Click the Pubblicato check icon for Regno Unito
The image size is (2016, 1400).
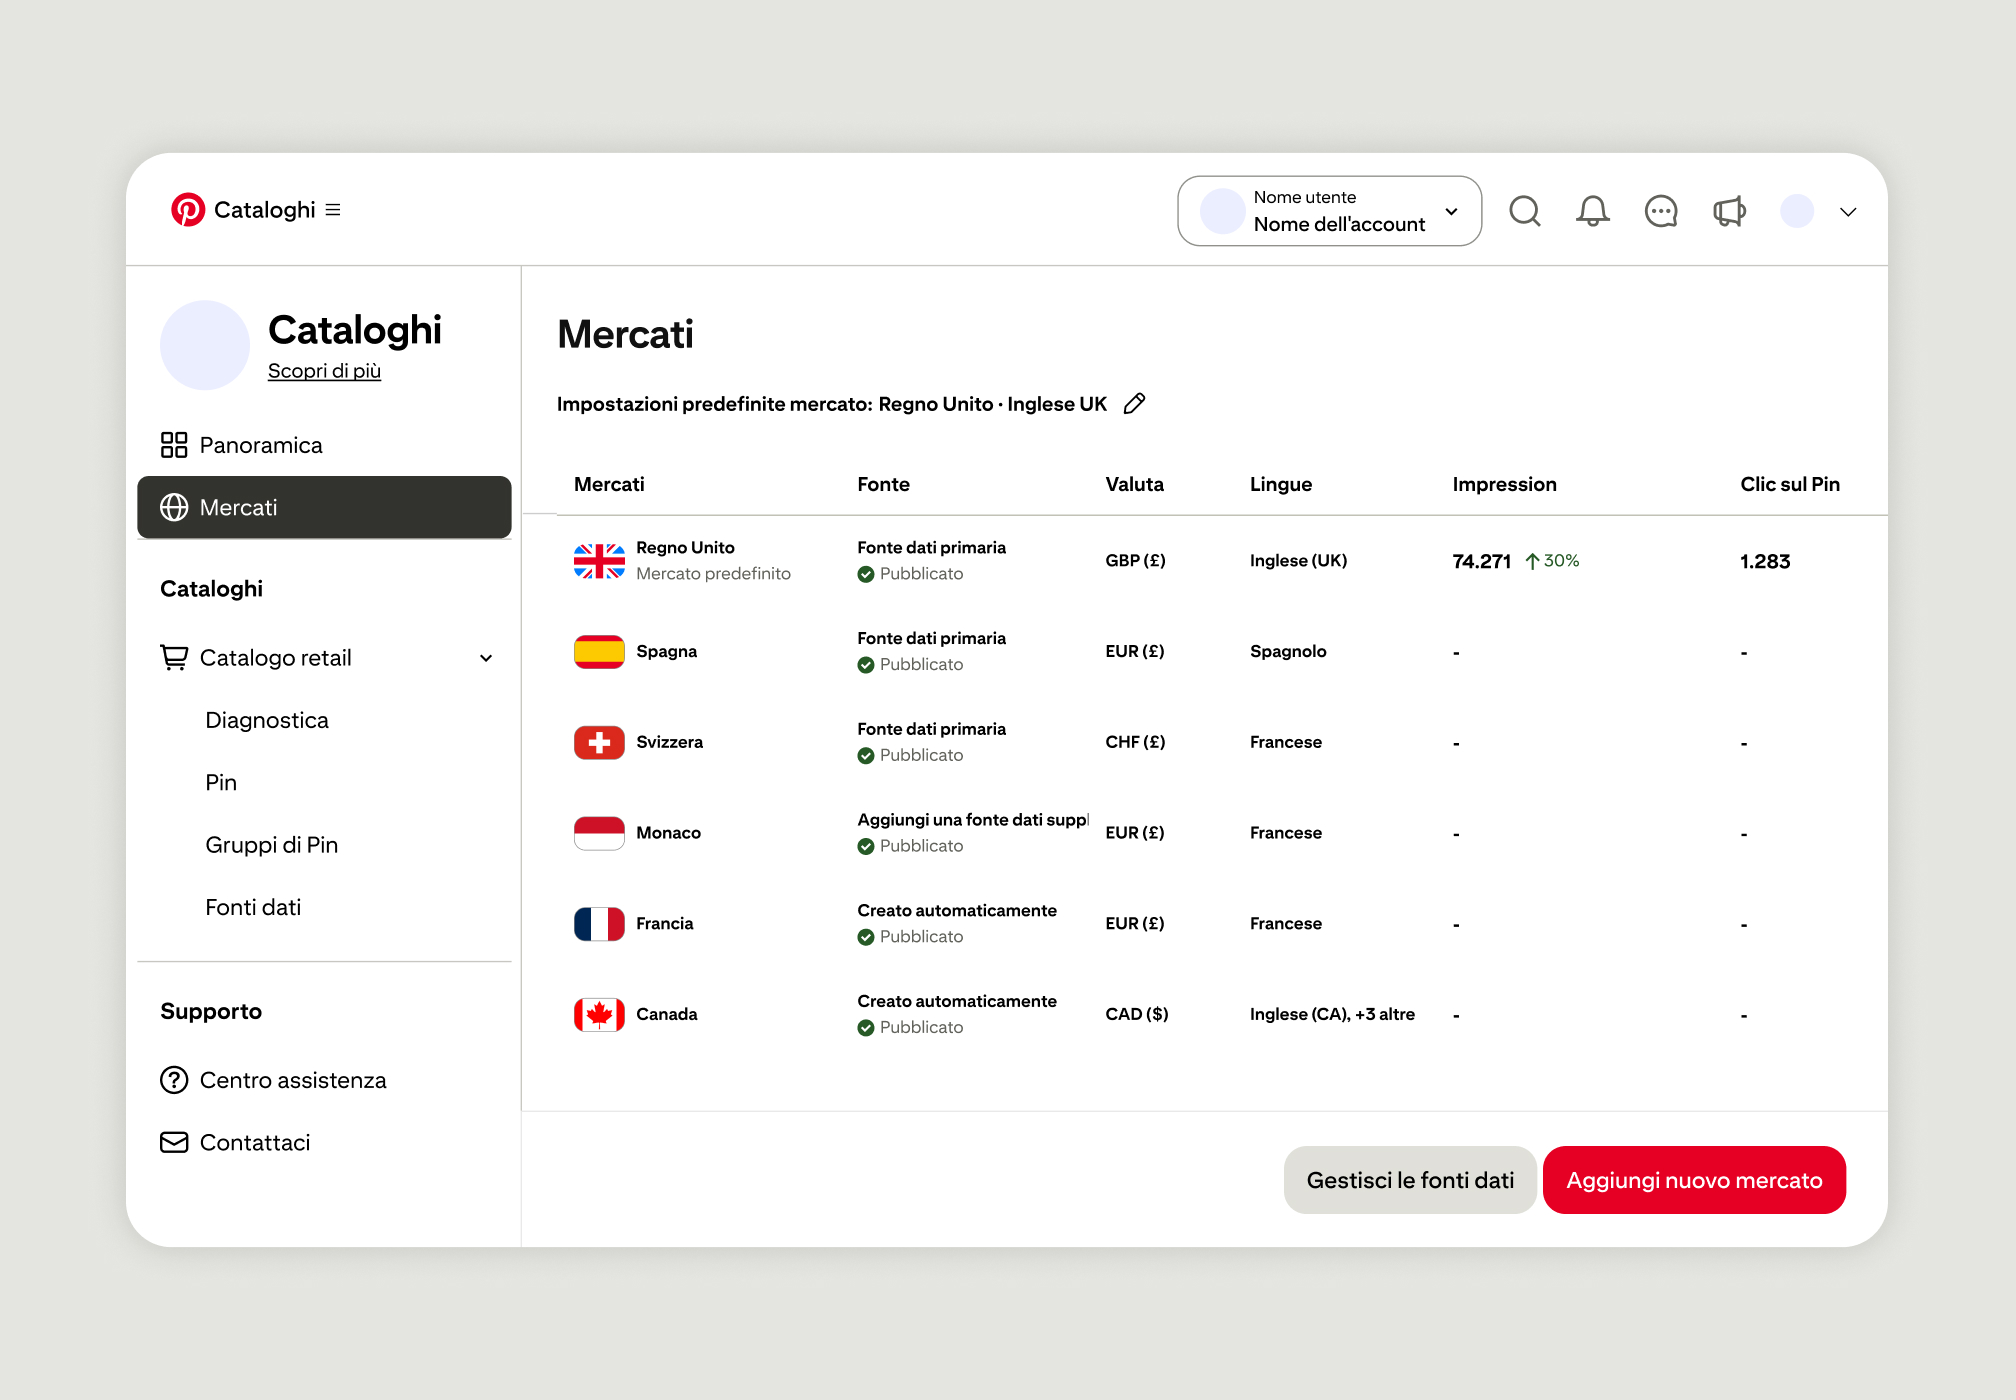[x=866, y=574]
